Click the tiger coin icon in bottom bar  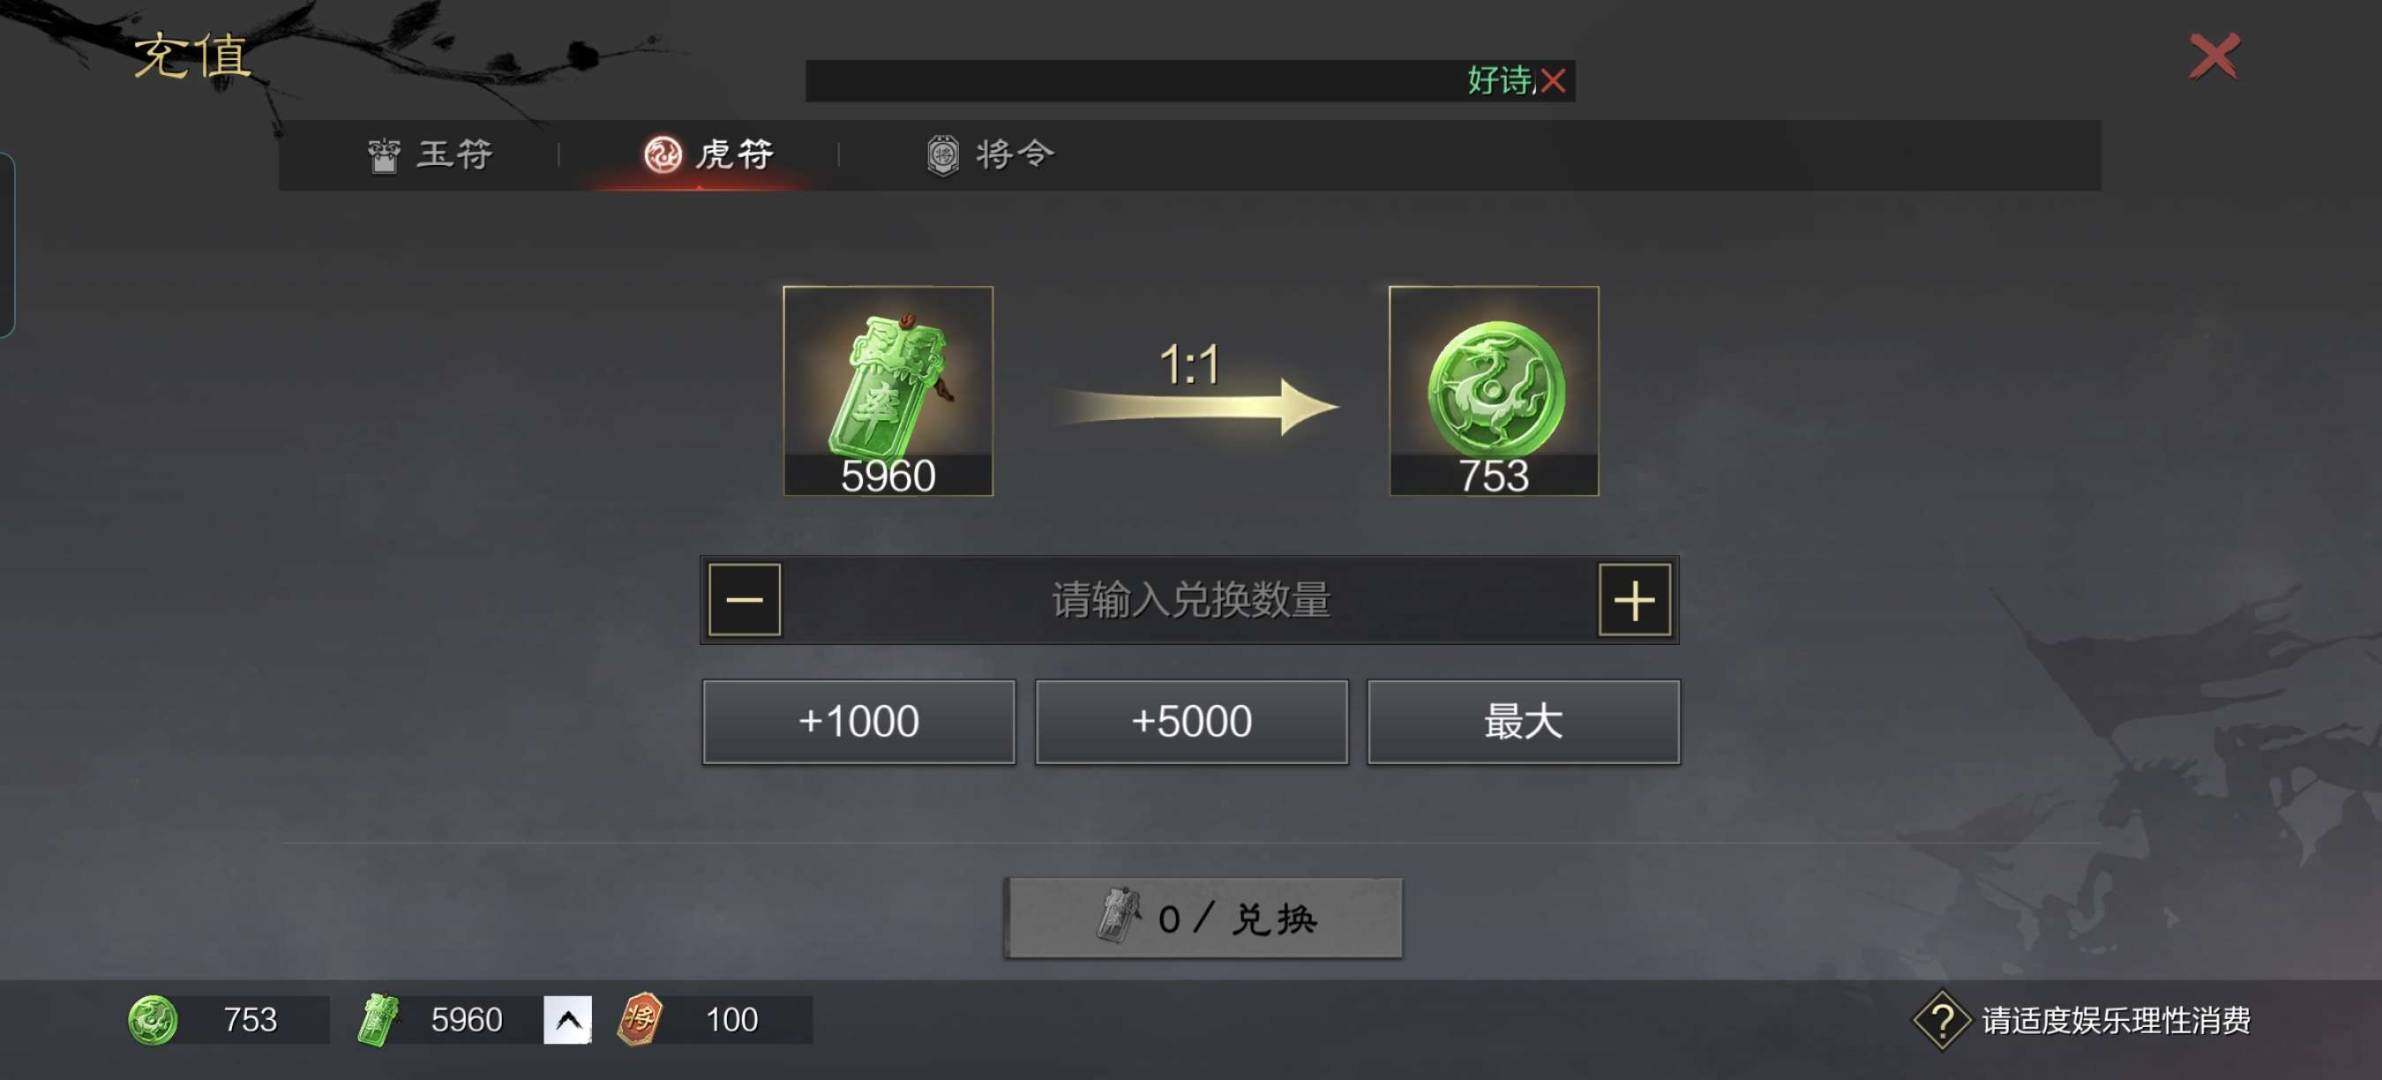(153, 1020)
